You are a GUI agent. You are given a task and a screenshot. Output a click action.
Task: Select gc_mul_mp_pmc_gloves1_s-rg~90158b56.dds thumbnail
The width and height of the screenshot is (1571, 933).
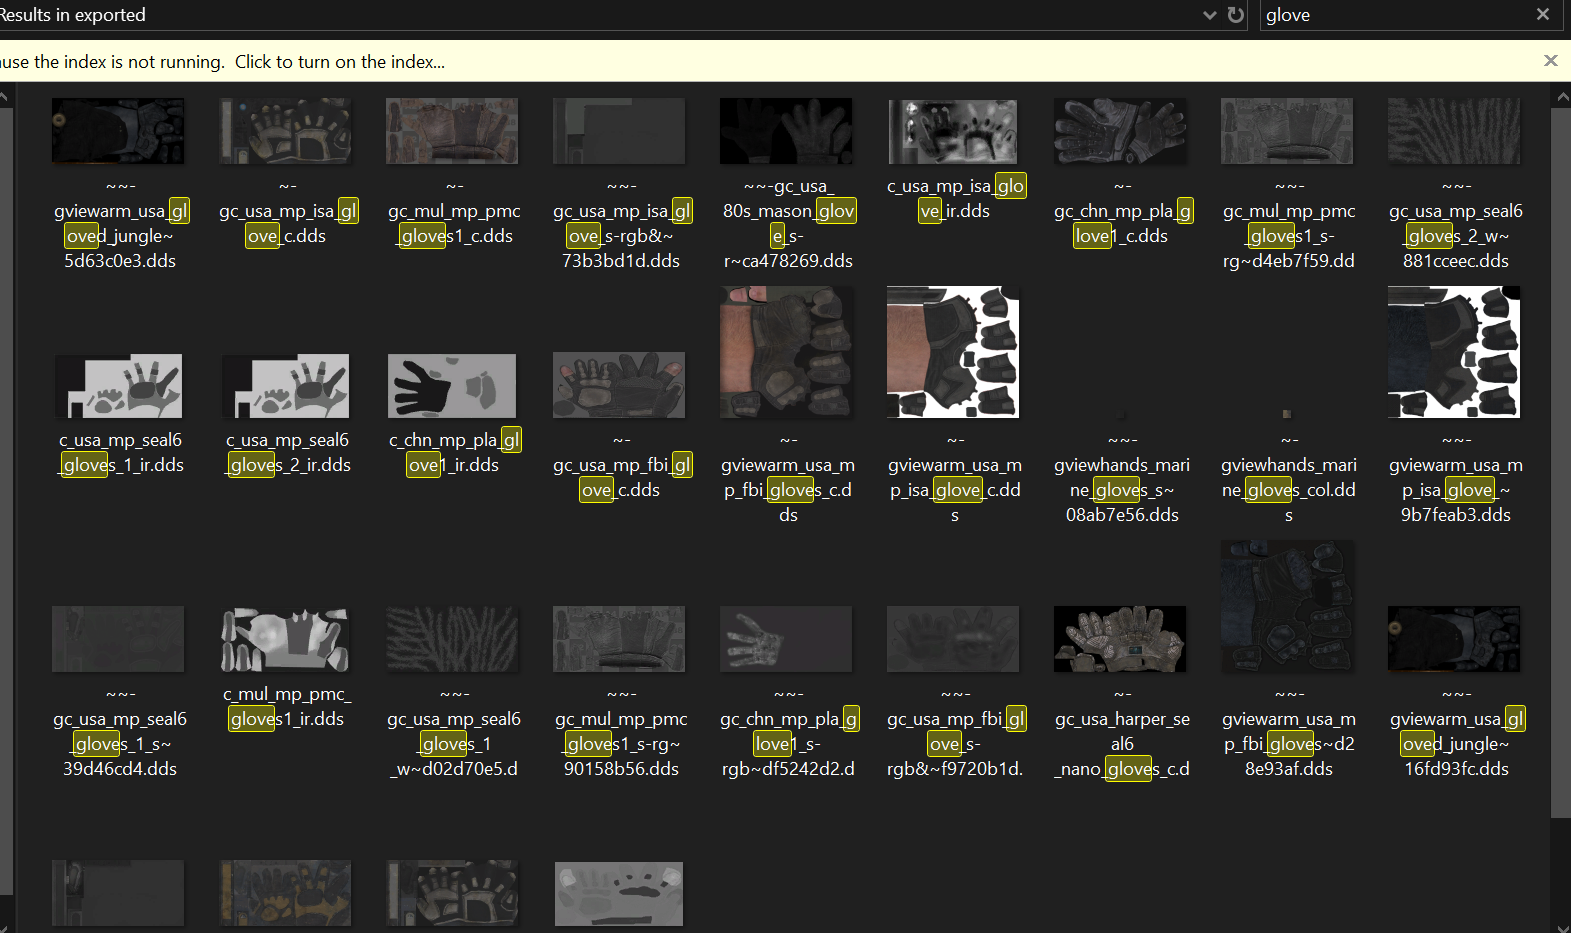pyautogui.click(x=619, y=639)
